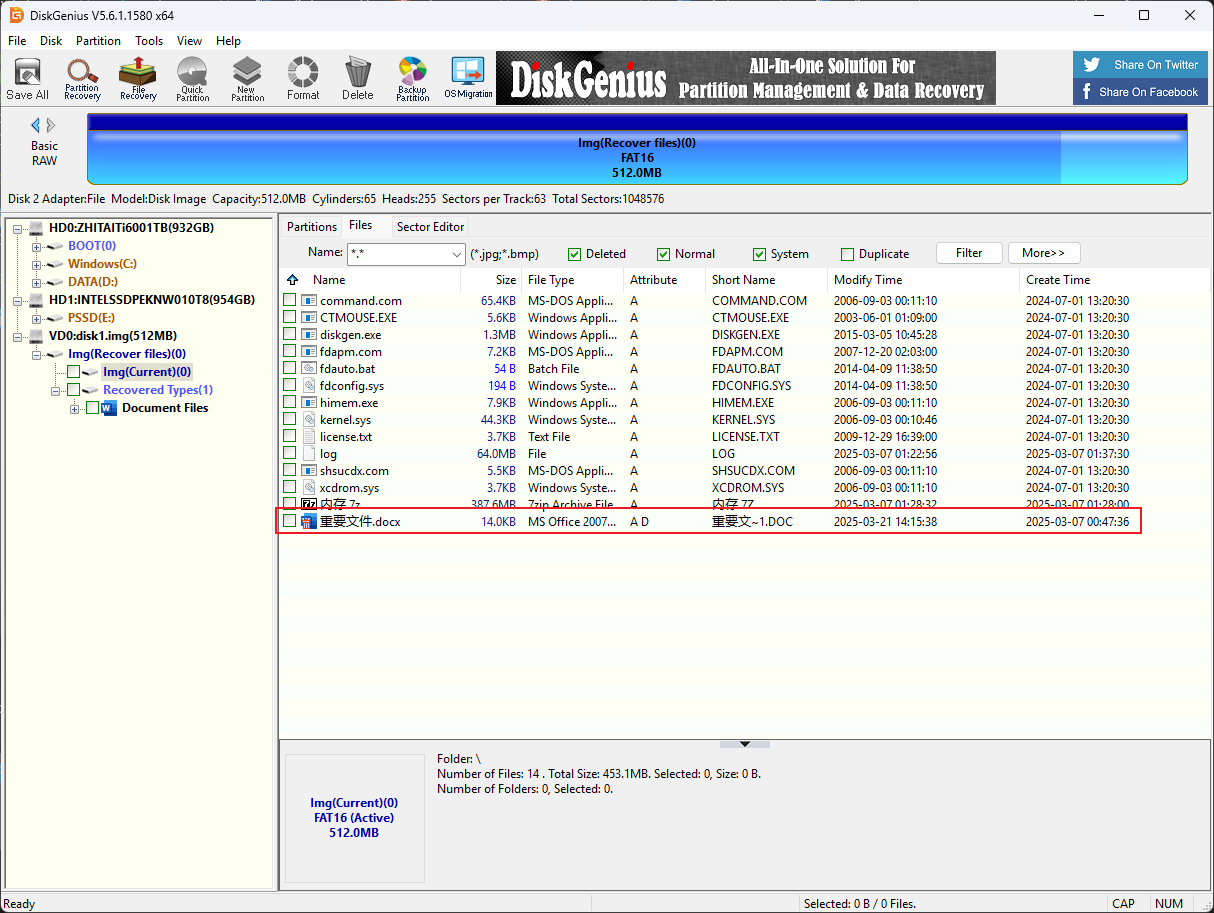Screen dimensions: 1214x913
Task: Switch to the Sector Editor tab
Action: [430, 227]
